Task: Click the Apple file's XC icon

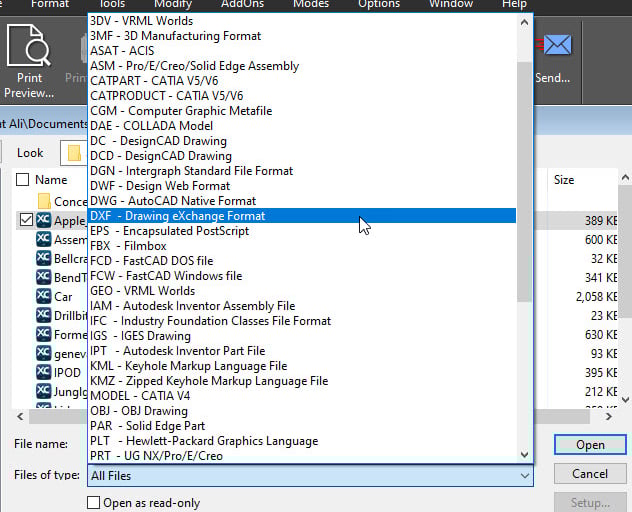Action: [x=44, y=220]
